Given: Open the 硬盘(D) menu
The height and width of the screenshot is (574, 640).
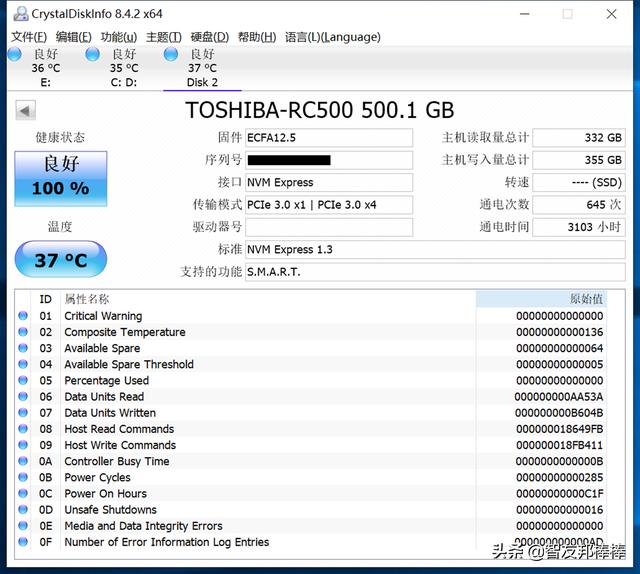Looking at the screenshot, I should click(x=209, y=37).
